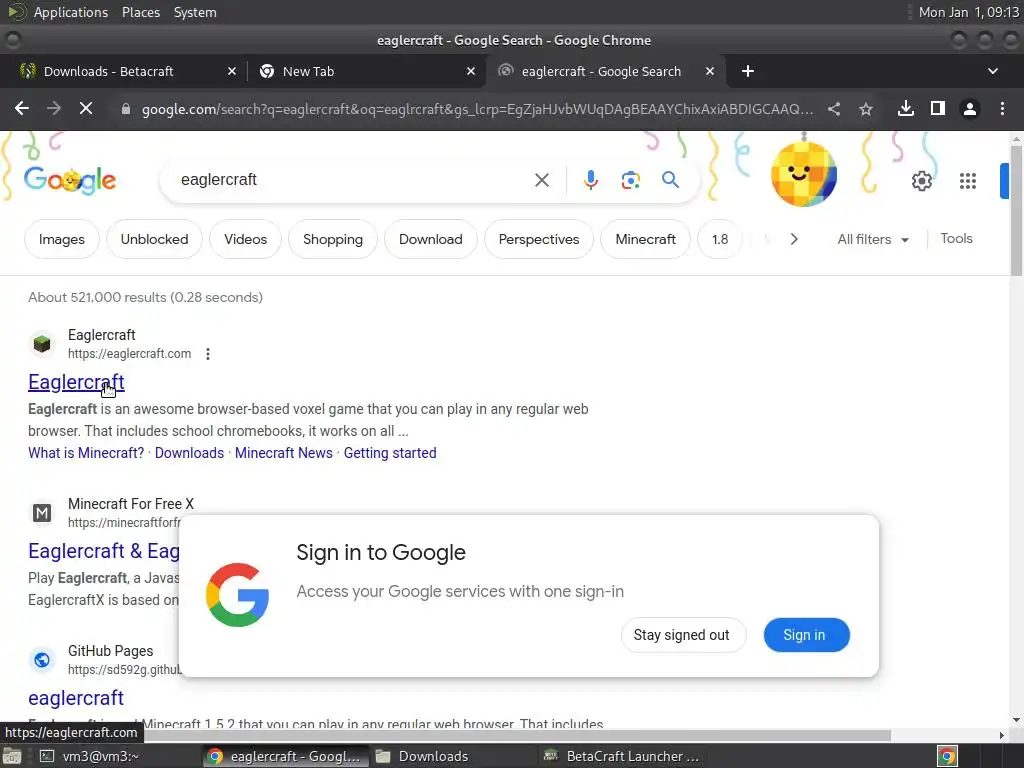Viewport: 1024px width, 768px height.
Task: Go back with the browser back arrow
Action: [x=22, y=108]
